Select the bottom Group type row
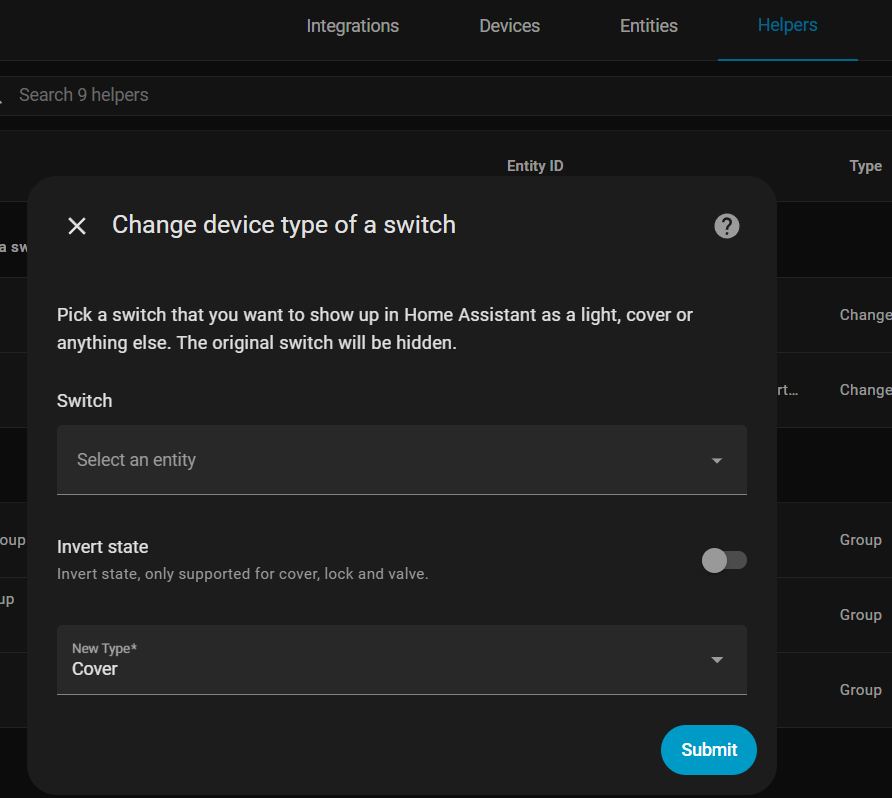Image resolution: width=892 pixels, height=798 pixels. [860, 690]
